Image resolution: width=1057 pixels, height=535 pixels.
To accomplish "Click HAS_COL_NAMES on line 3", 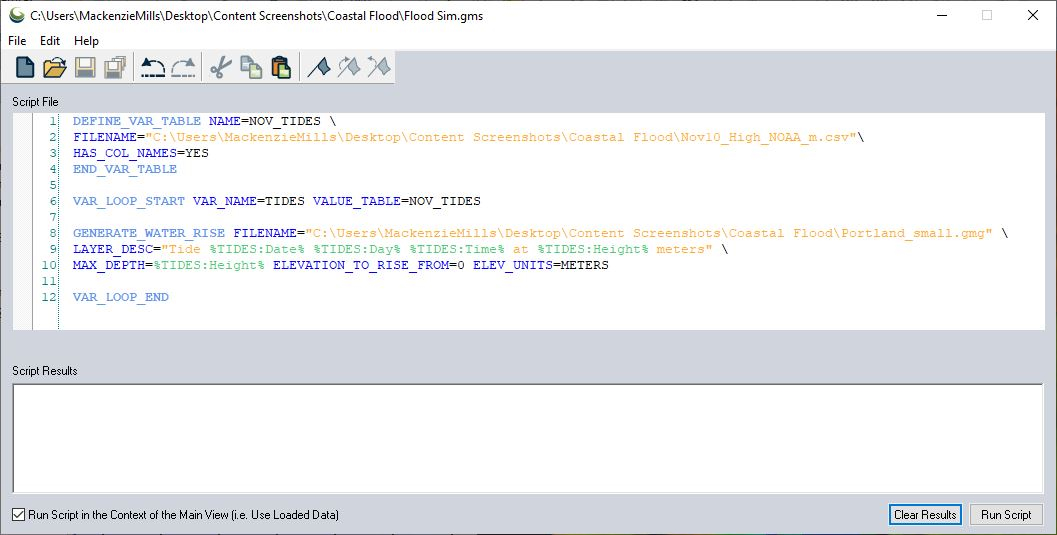I will coord(125,153).
